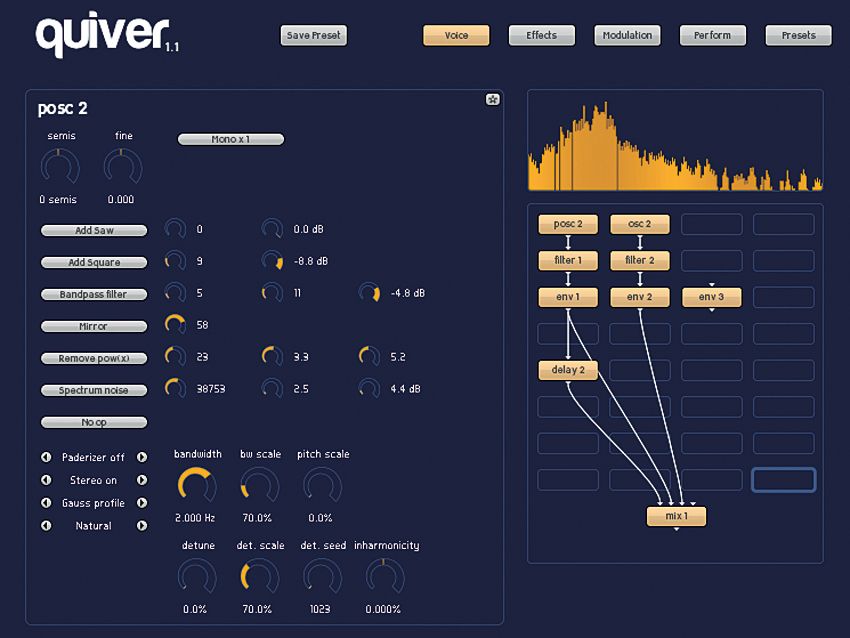Click the Spectrum noise knob showing 38753
Screen dimensions: 850x638
pos(175,389)
